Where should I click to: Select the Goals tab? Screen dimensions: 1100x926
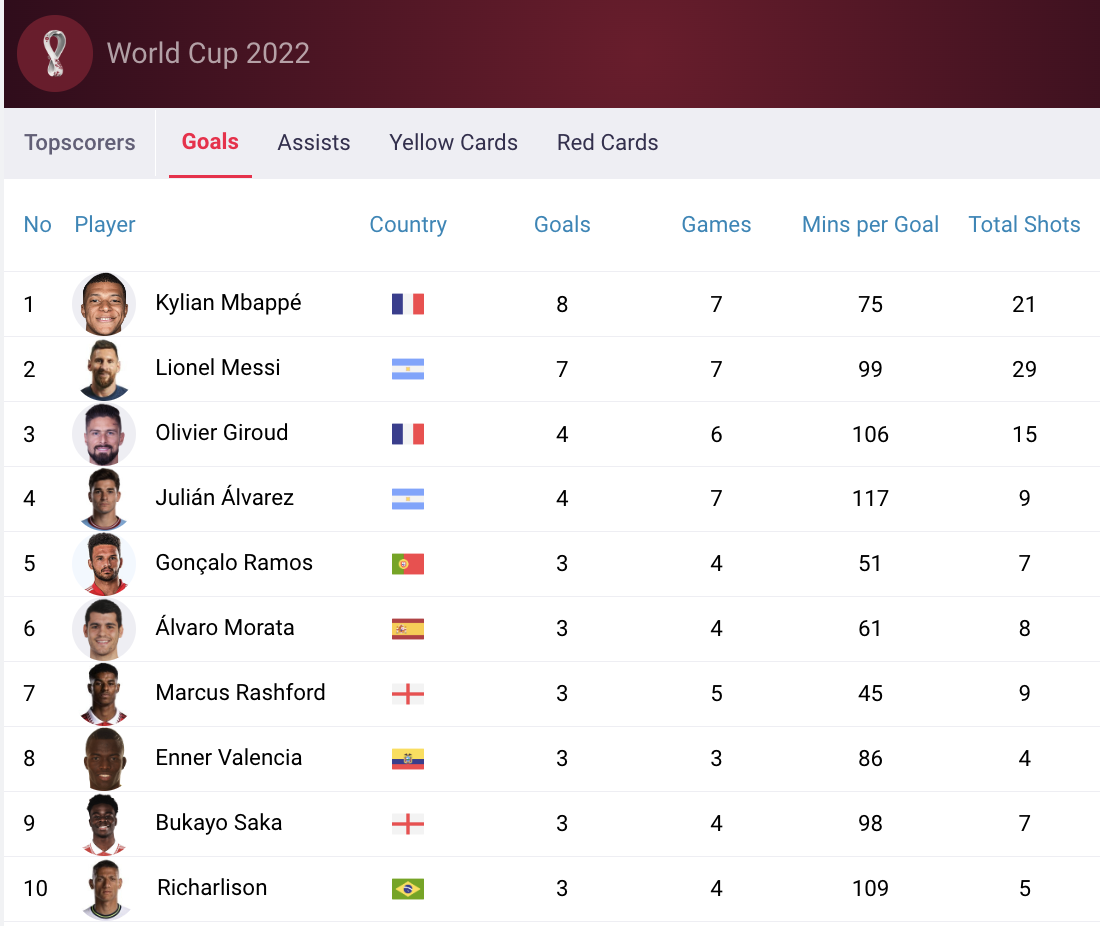click(x=210, y=142)
